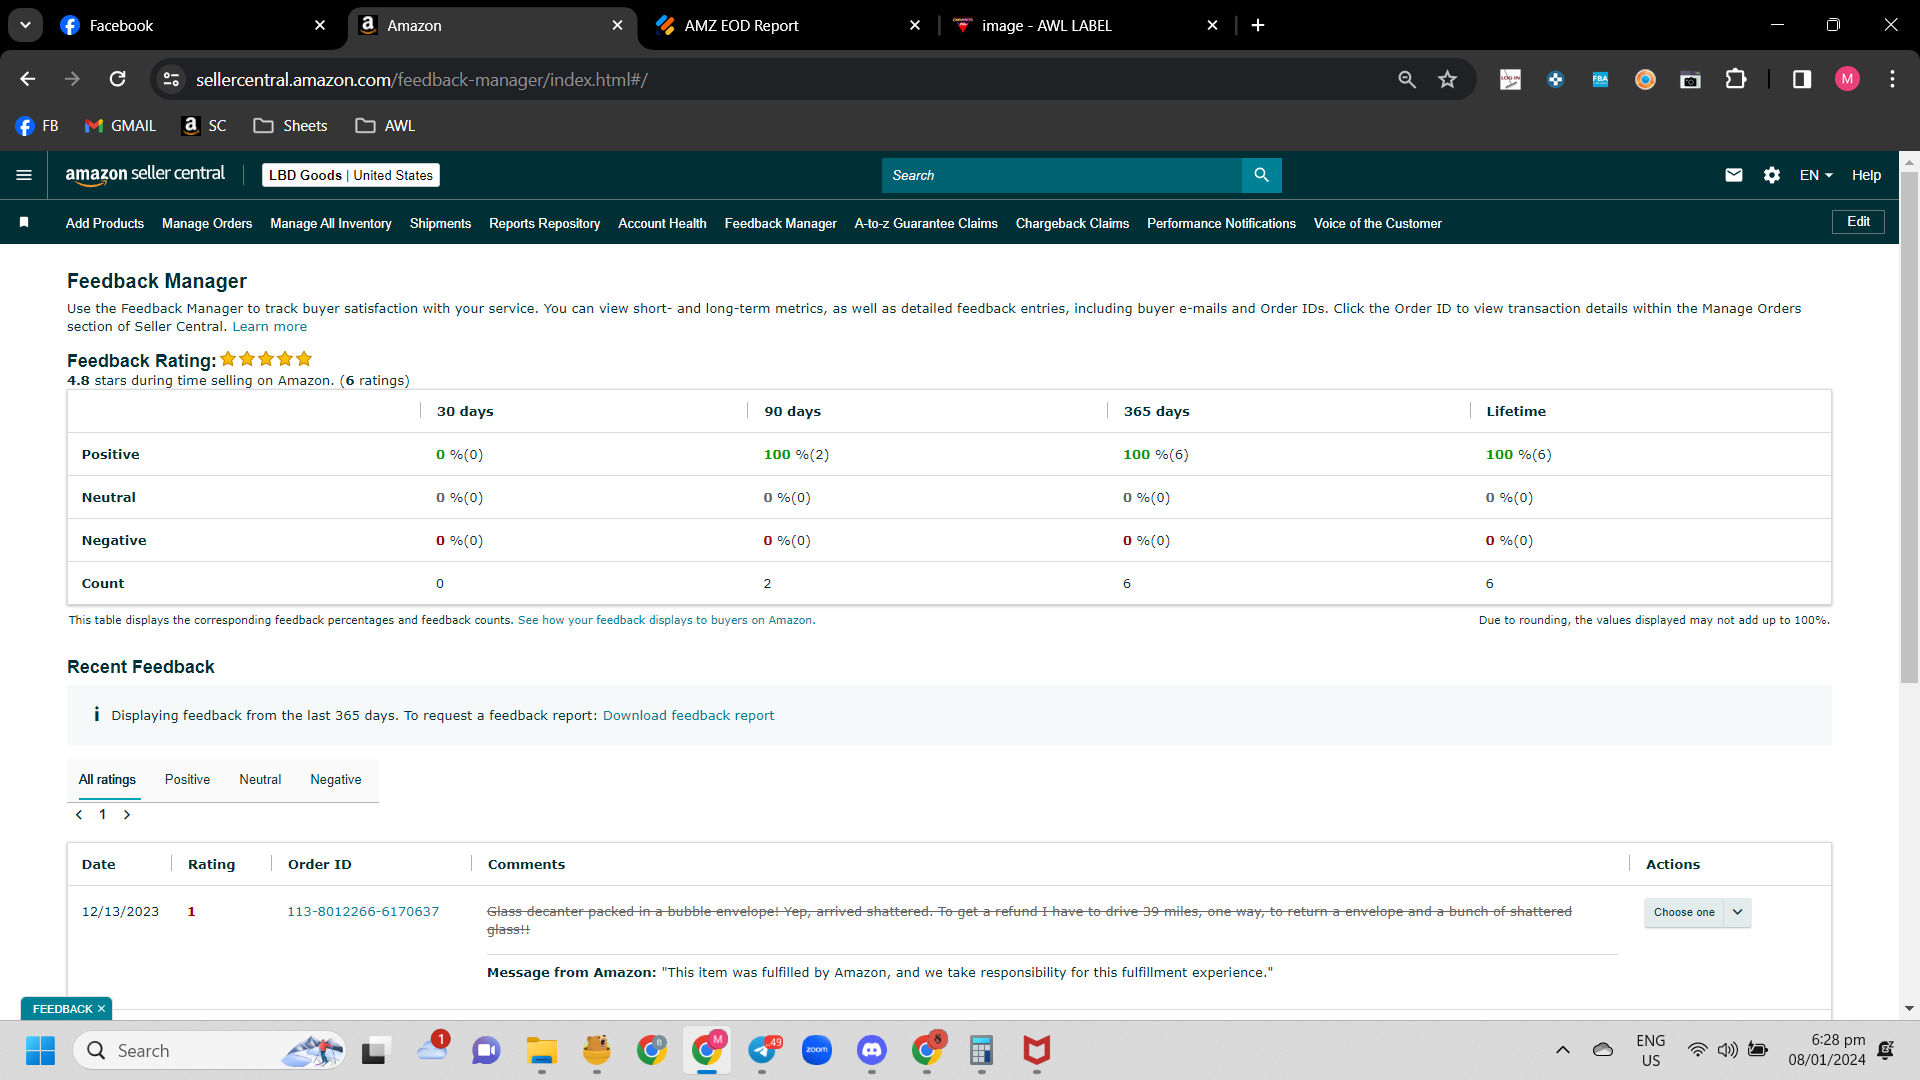Open Manage Orders in the nav bar

point(207,223)
